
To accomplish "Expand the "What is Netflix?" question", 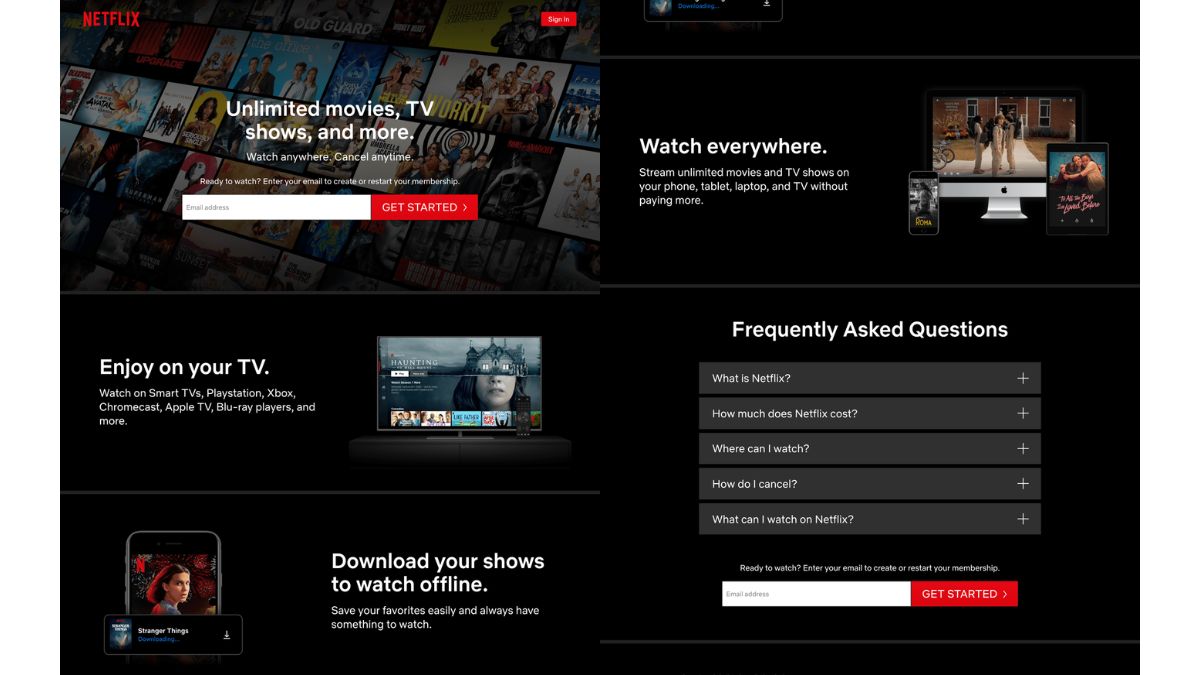I will pos(869,378).
